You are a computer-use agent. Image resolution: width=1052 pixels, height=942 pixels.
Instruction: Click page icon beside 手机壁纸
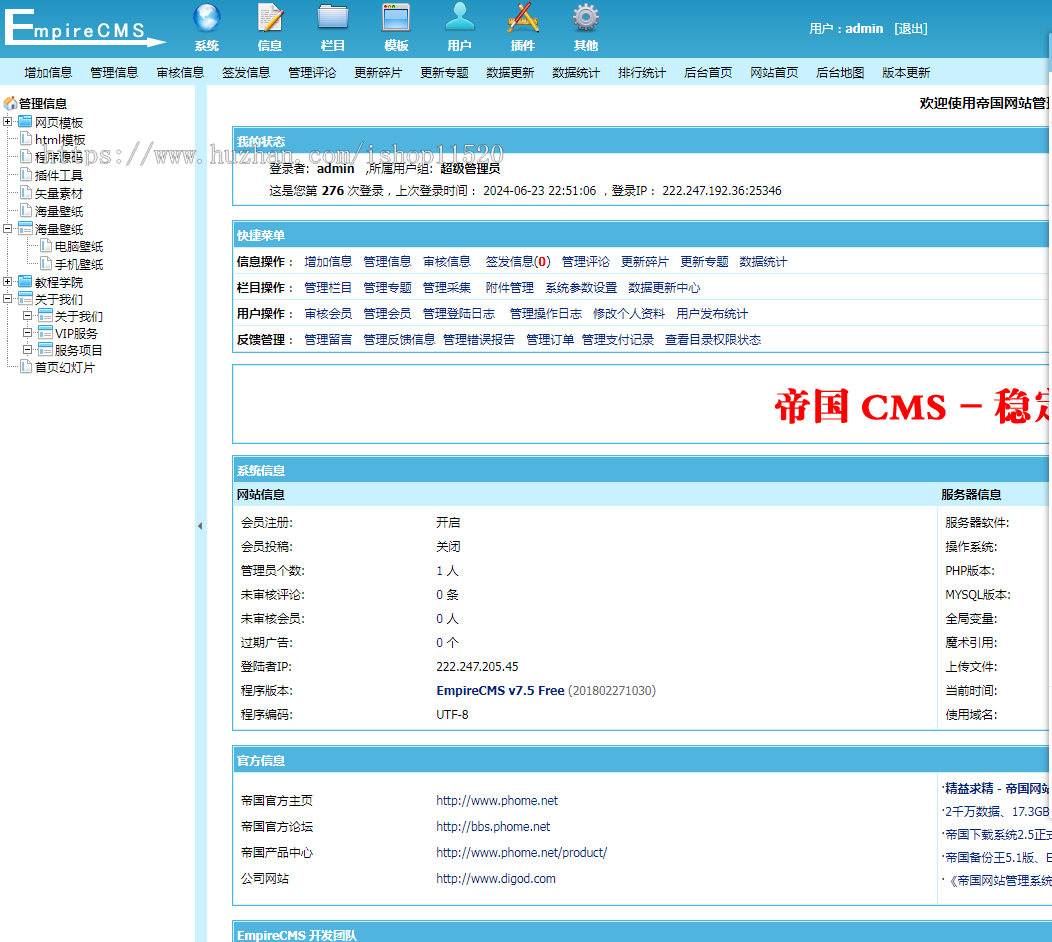click(46, 263)
